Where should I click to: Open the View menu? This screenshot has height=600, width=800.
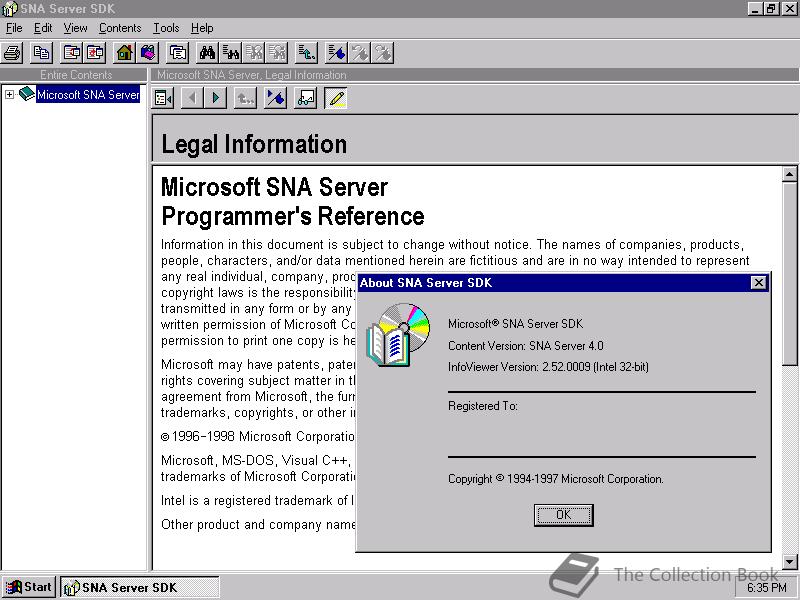pyautogui.click(x=75, y=28)
